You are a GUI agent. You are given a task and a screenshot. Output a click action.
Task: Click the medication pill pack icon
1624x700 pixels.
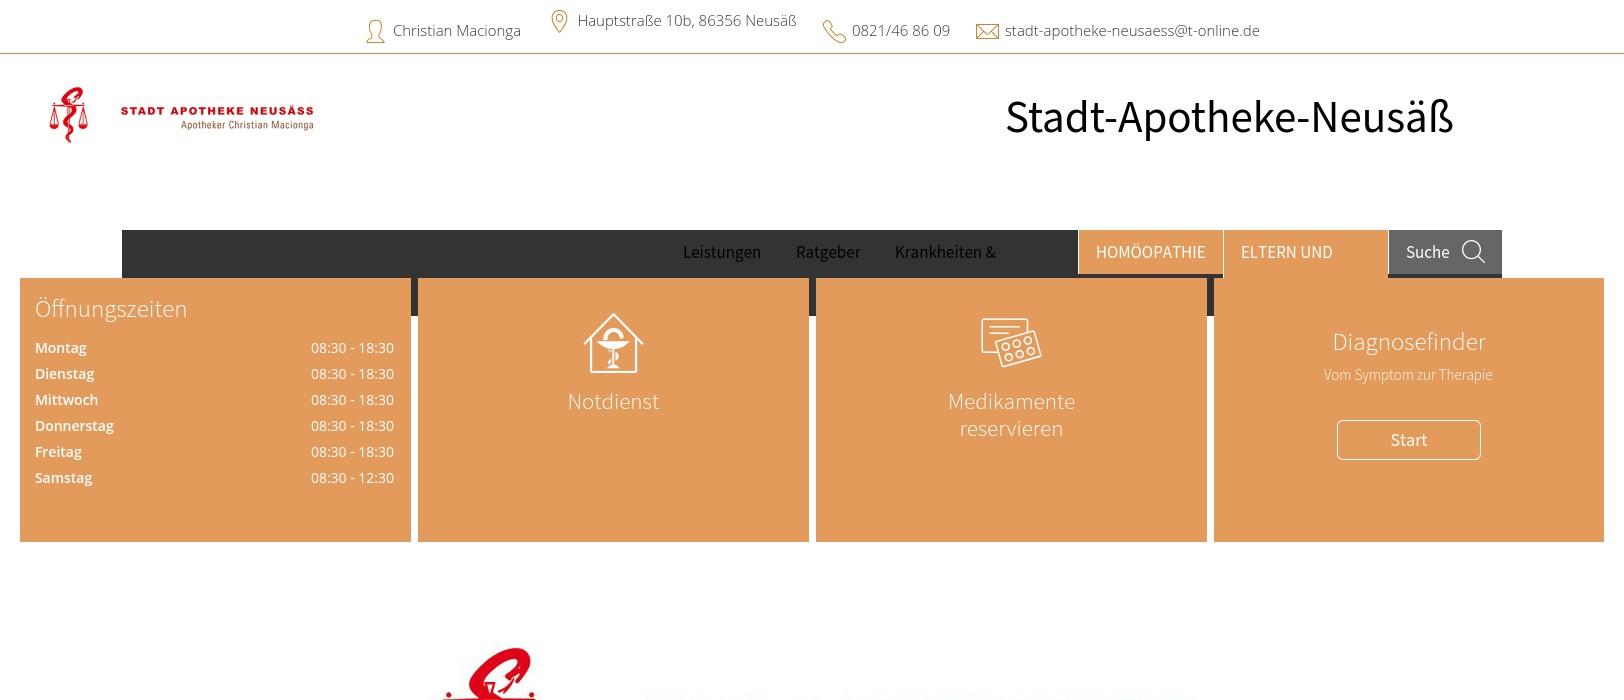1011,343
